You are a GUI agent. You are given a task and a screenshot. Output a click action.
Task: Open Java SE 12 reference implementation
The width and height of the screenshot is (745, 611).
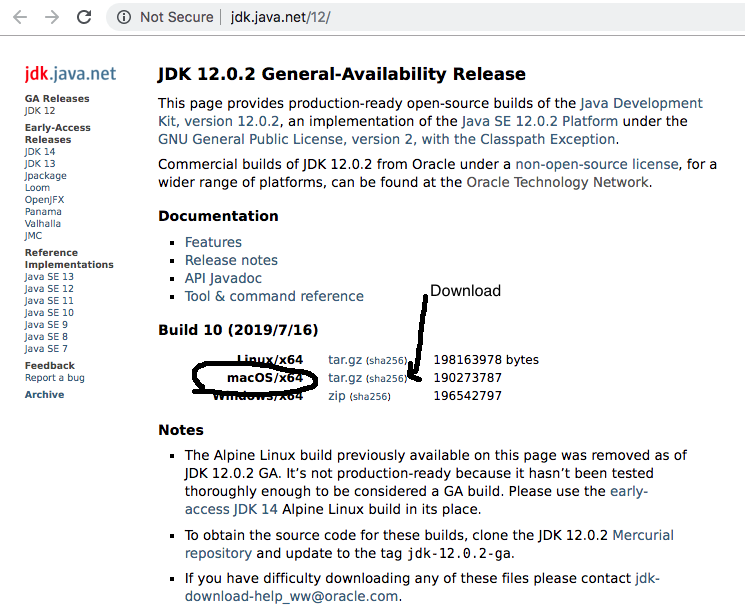[x=49, y=288]
